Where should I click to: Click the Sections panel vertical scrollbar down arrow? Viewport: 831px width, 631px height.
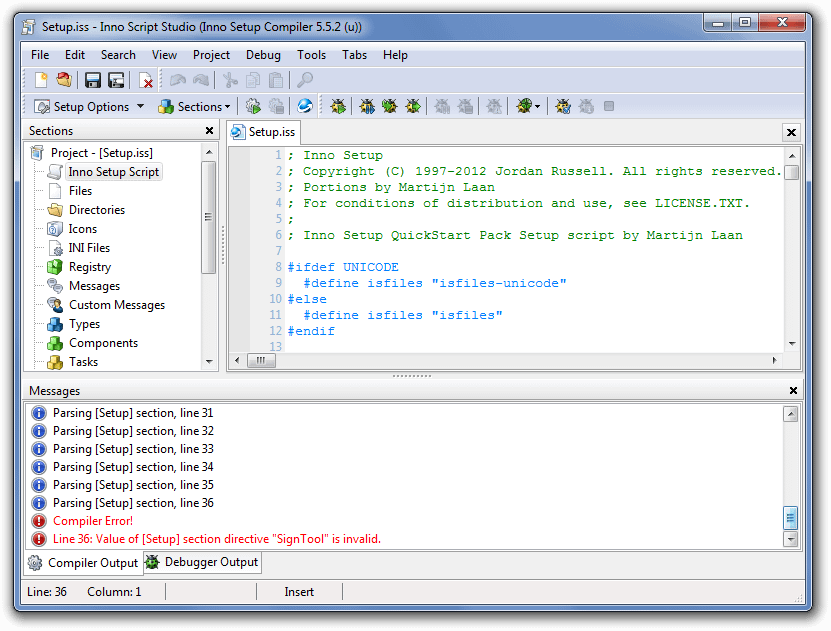209,361
